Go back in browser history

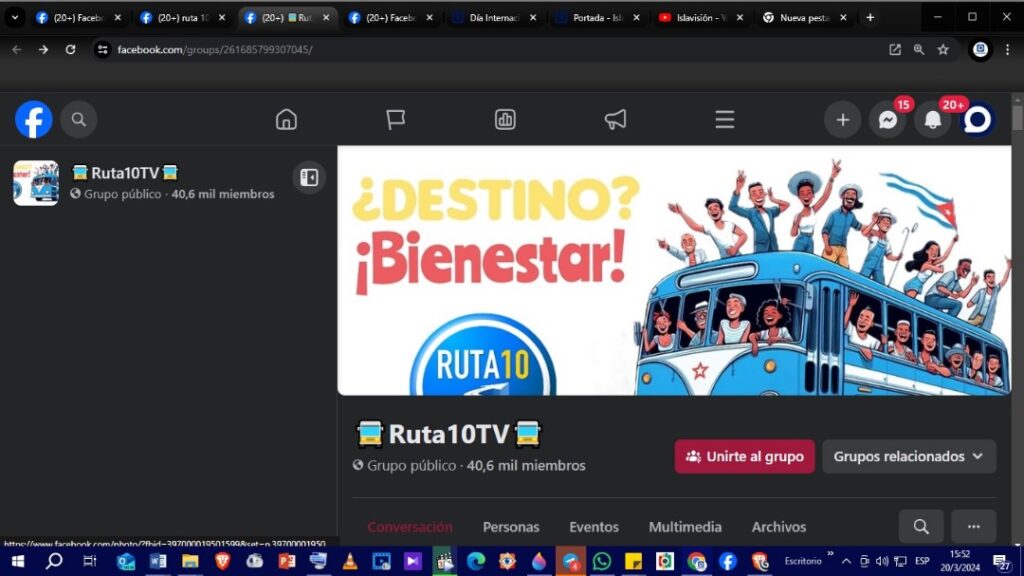point(16,50)
